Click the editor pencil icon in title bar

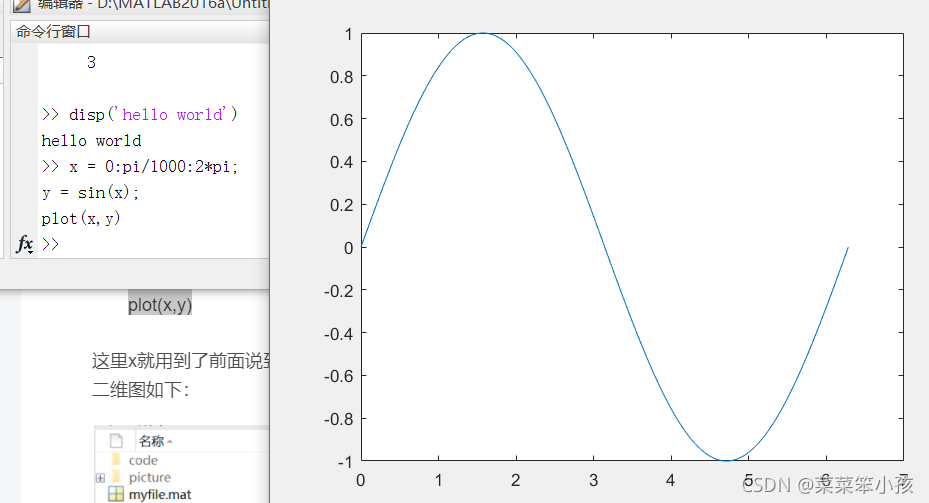point(22,5)
